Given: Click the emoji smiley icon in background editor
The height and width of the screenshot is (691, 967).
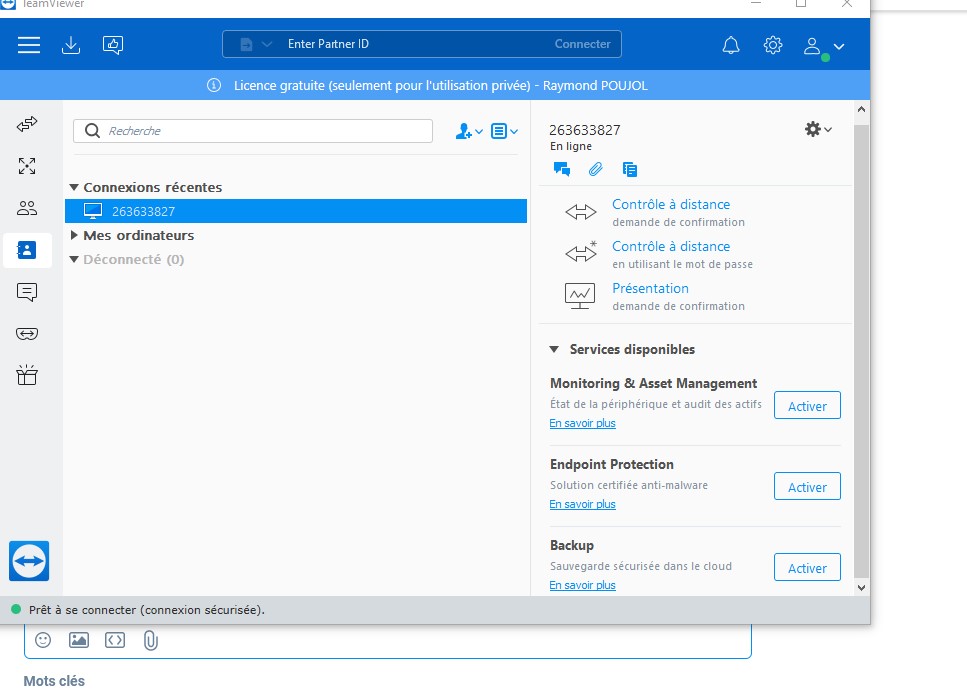Looking at the screenshot, I should [x=43, y=640].
